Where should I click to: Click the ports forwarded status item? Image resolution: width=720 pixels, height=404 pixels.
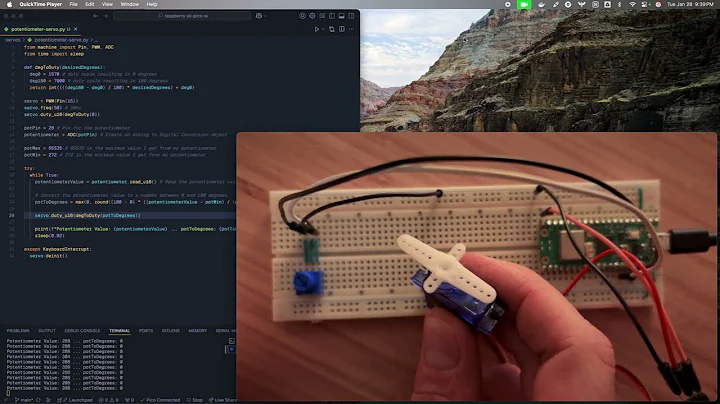129,400
